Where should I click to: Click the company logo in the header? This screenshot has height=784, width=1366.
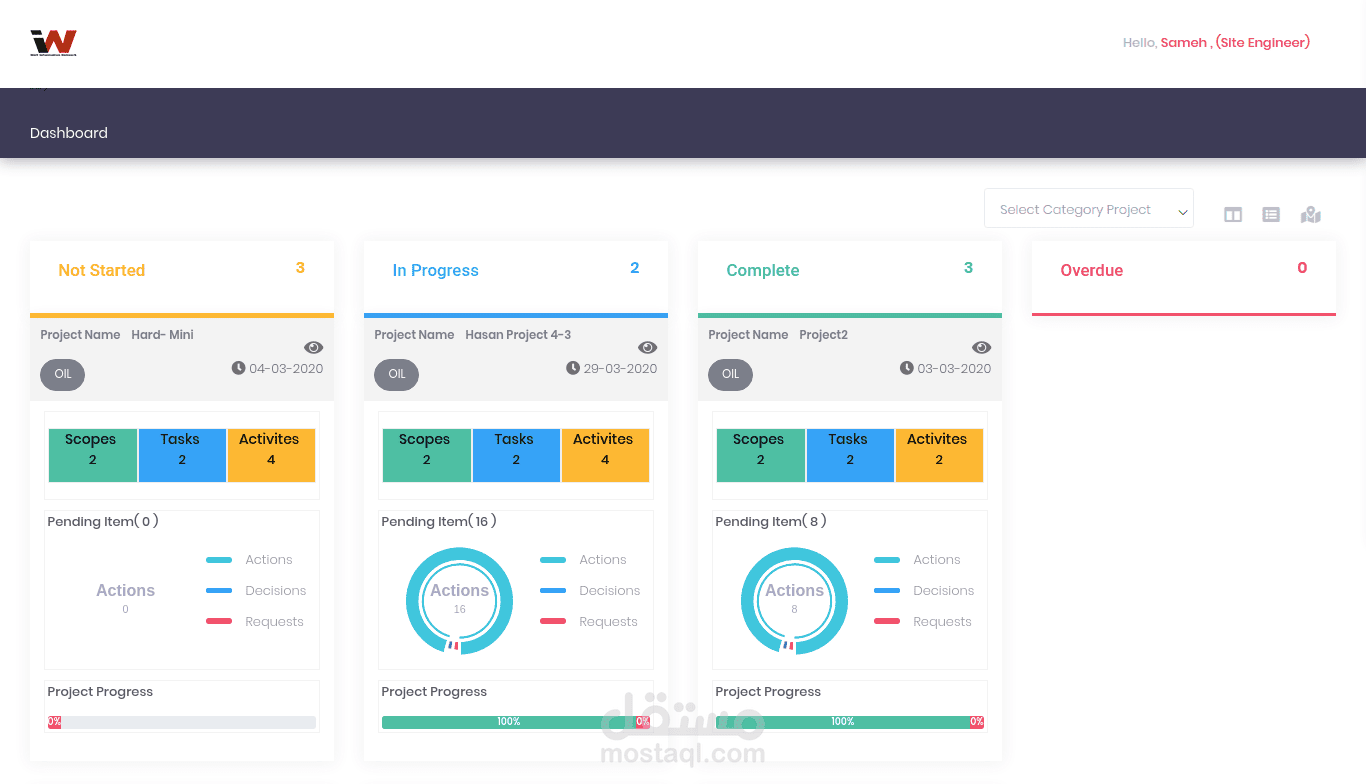coord(54,43)
